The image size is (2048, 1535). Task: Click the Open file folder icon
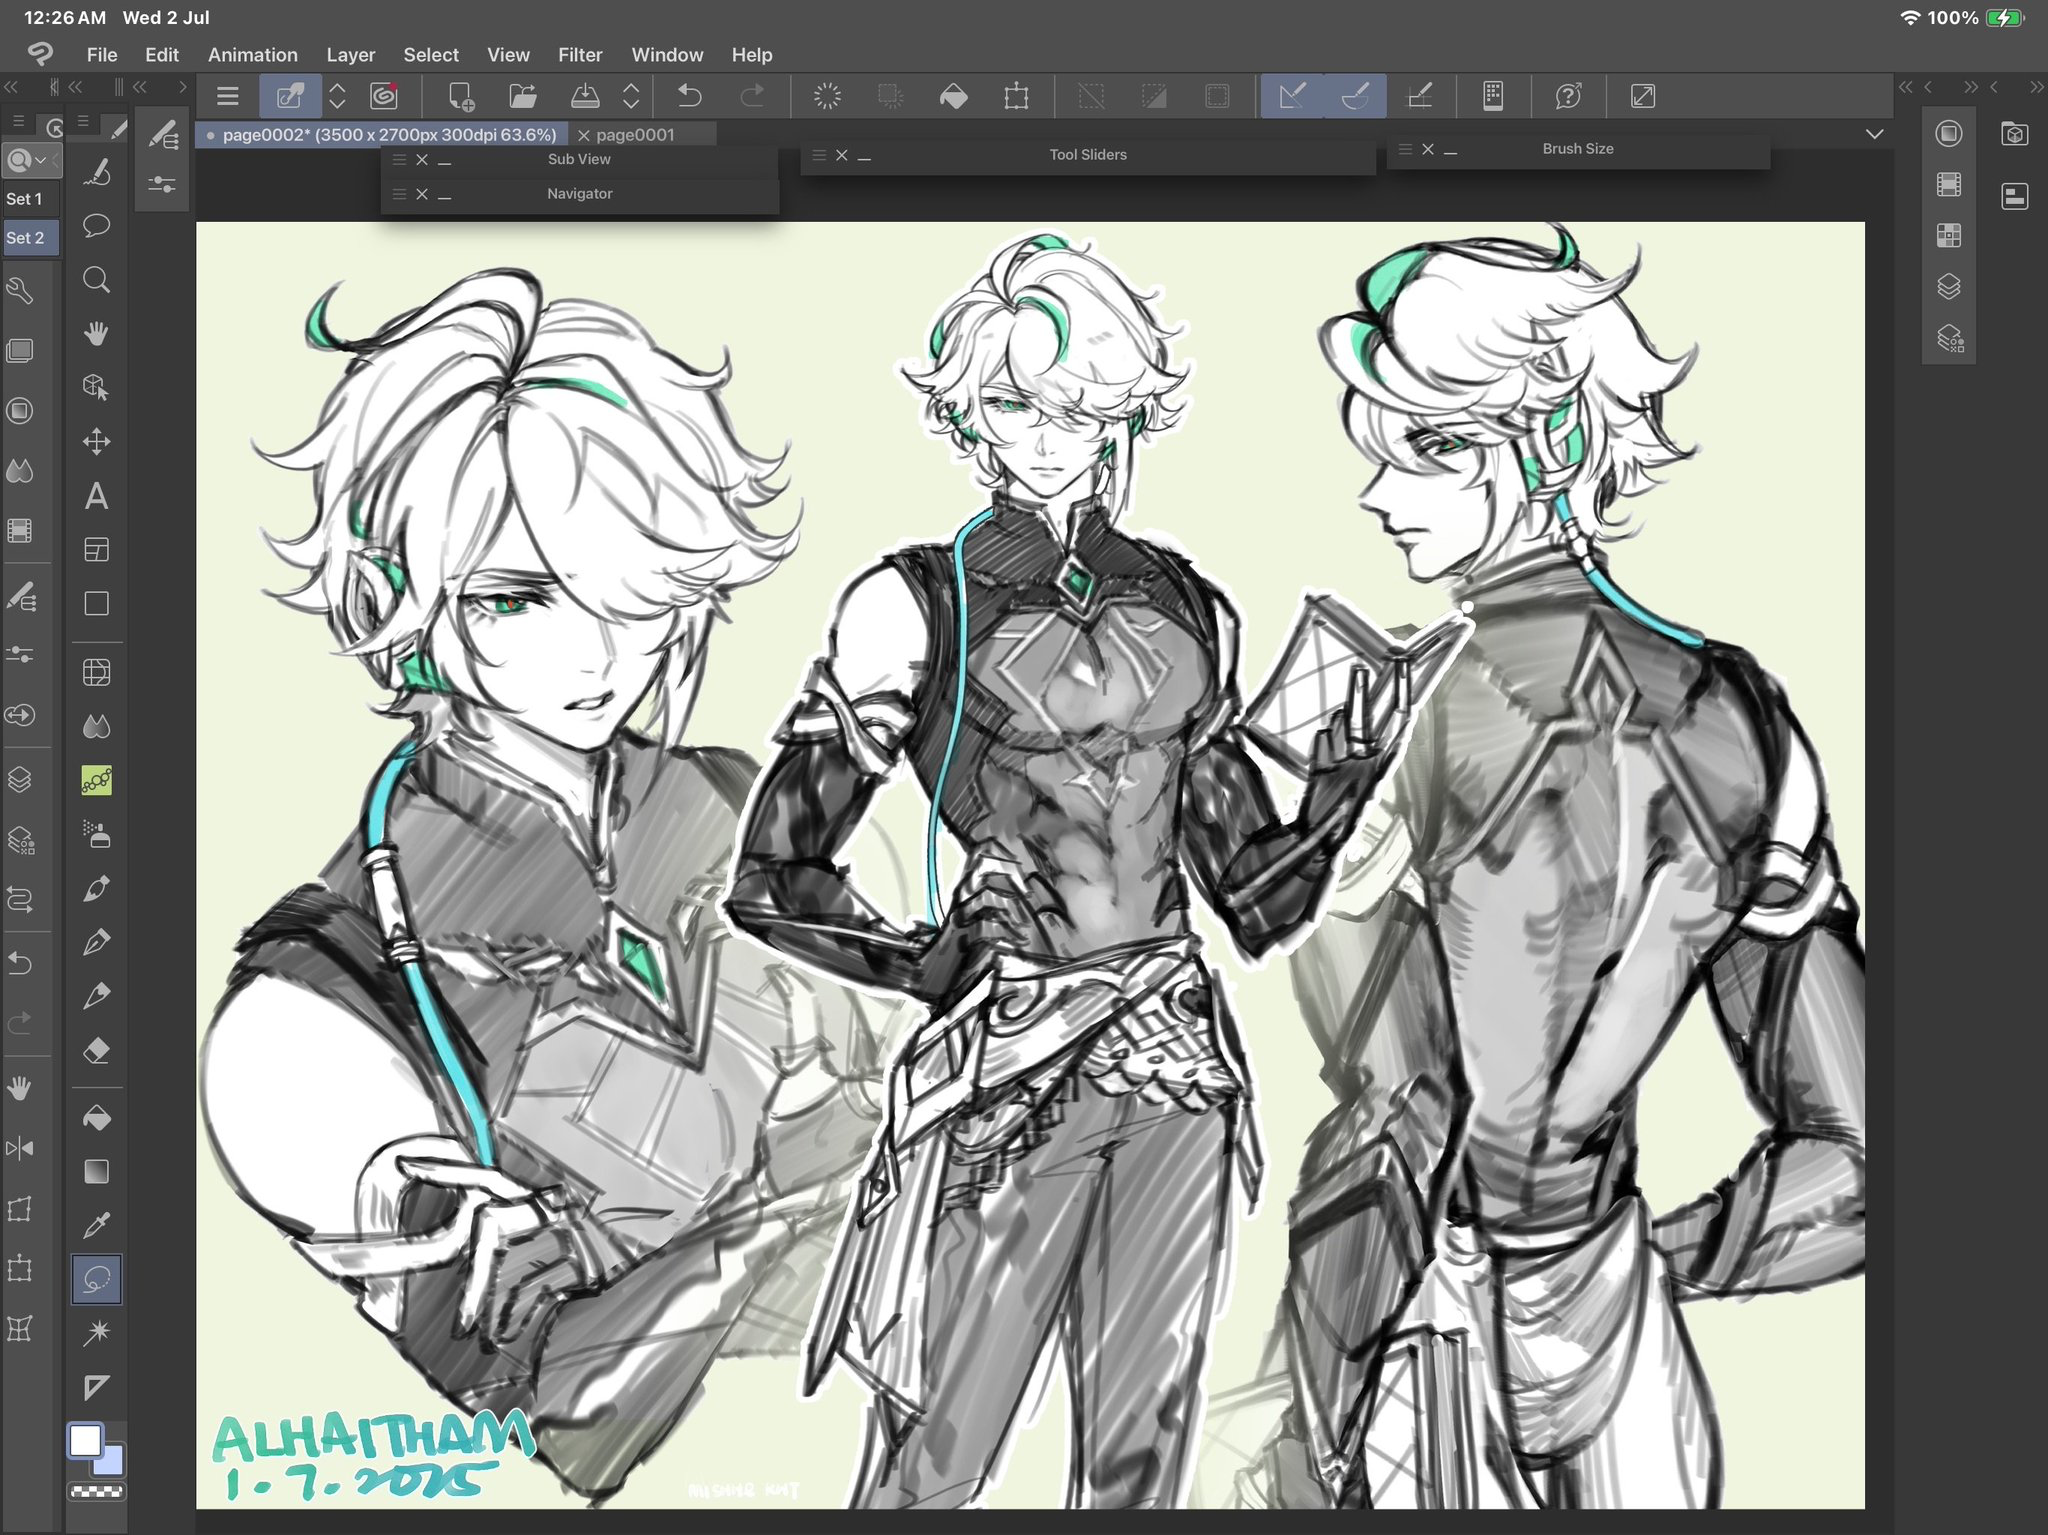coord(522,96)
